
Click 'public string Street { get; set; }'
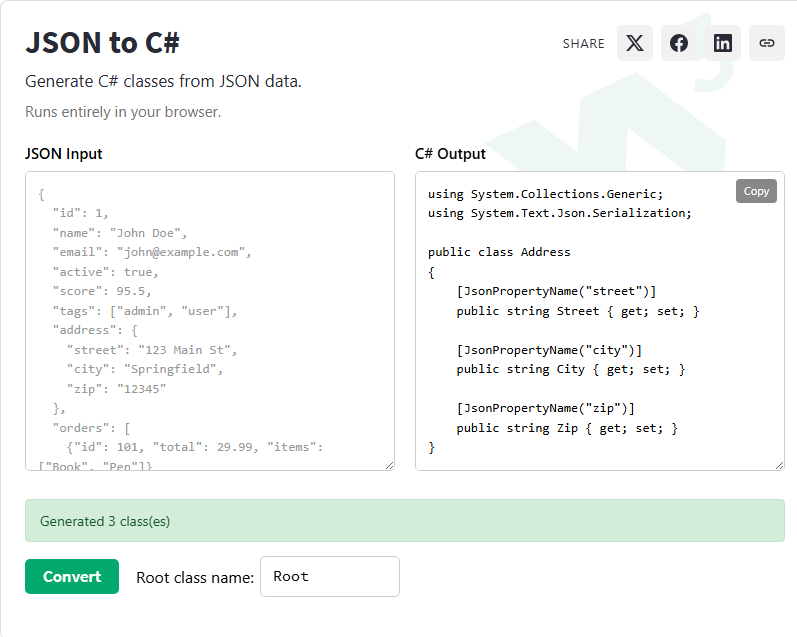coord(578,311)
